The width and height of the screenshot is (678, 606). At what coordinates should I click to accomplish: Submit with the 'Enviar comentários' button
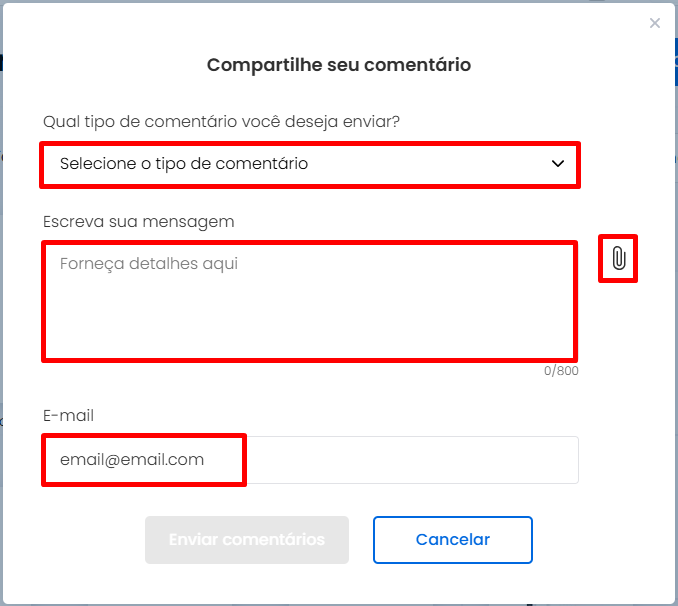(247, 539)
